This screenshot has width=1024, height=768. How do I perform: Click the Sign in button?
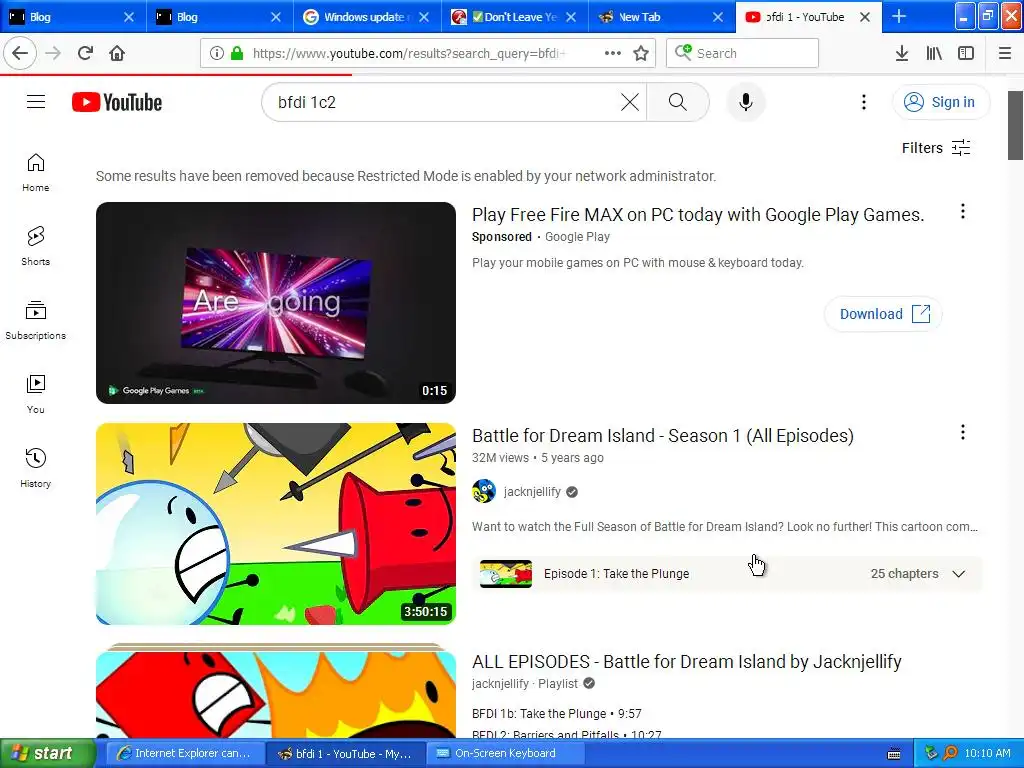[x=941, y=102]
